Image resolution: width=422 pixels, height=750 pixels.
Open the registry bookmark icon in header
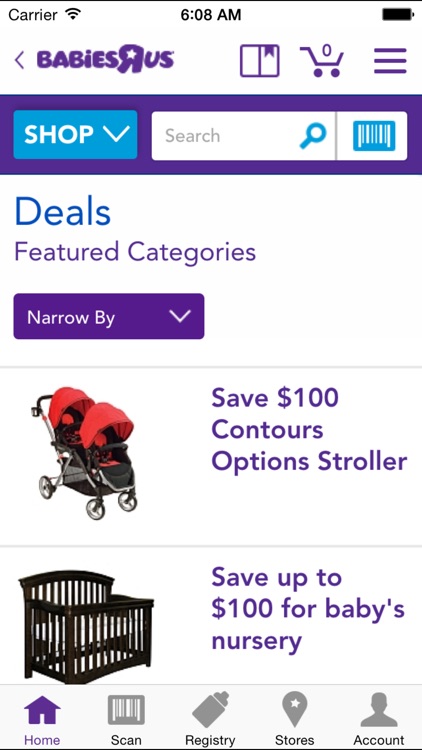pos(259,61)
